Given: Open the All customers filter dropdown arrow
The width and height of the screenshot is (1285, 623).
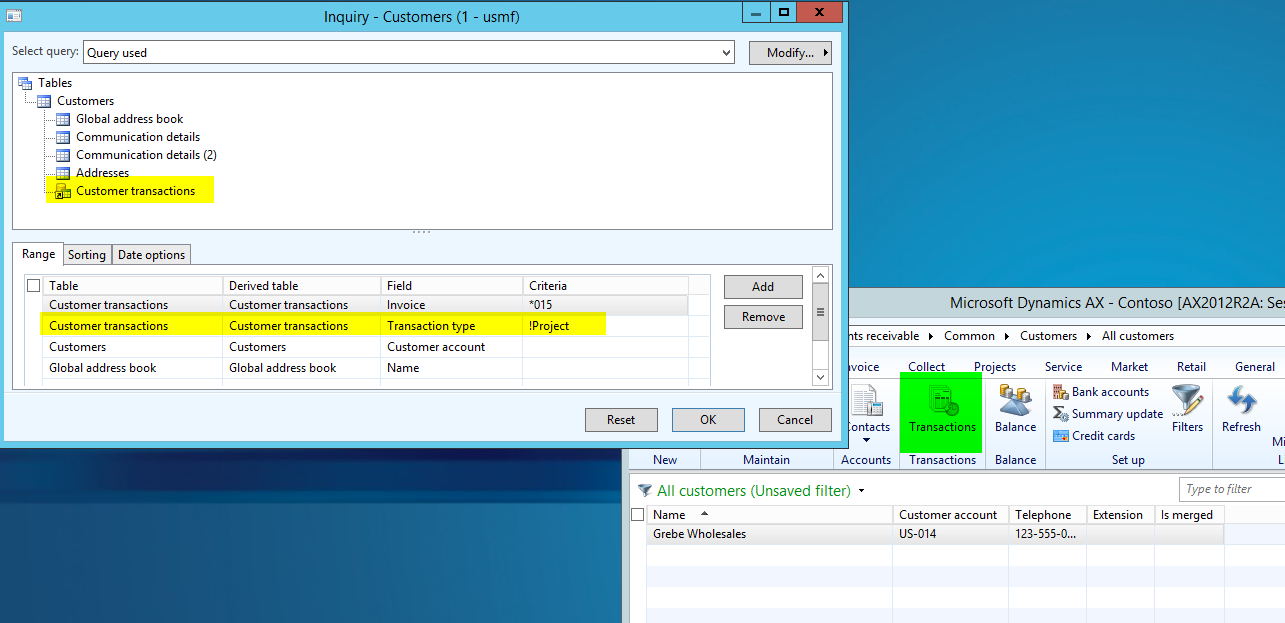Looking at the screenshot, I should 861,491.
